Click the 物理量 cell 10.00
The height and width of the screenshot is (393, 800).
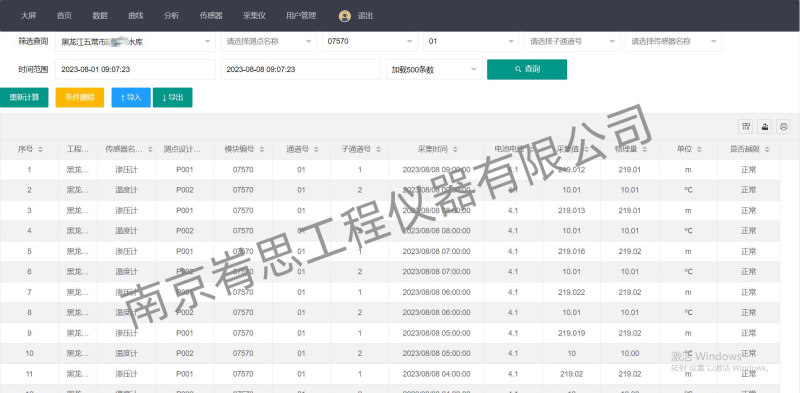[630, 353]
